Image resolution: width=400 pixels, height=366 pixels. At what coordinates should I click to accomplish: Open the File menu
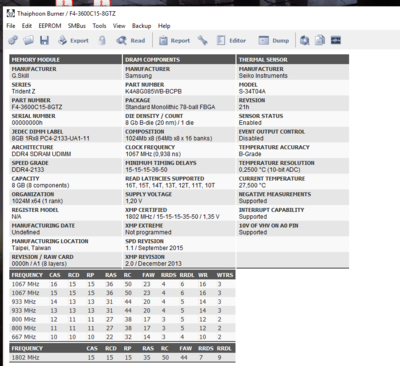(x=11, y=26)
